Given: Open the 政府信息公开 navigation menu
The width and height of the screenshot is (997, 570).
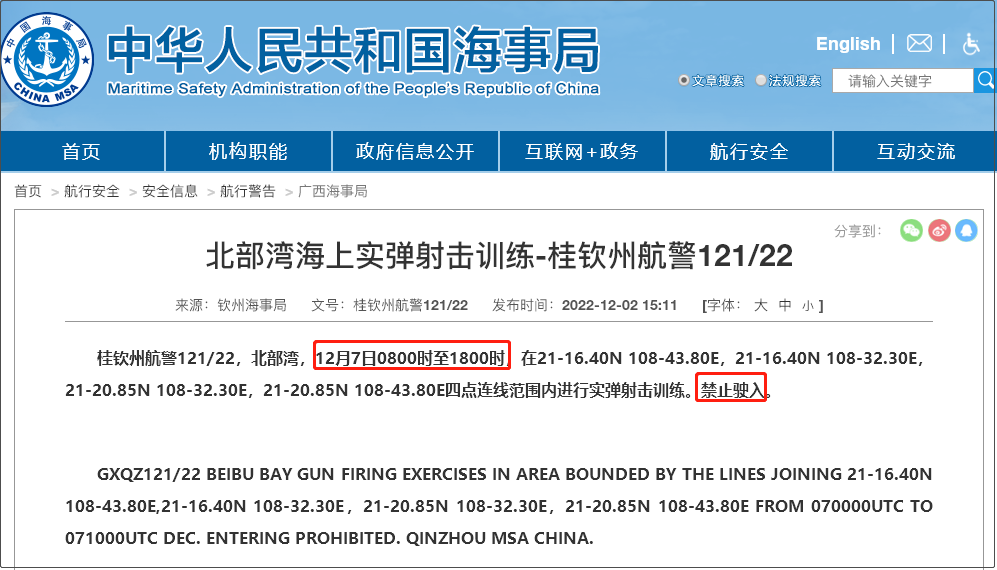Looking at the screenshot, I should coord(415,152).
